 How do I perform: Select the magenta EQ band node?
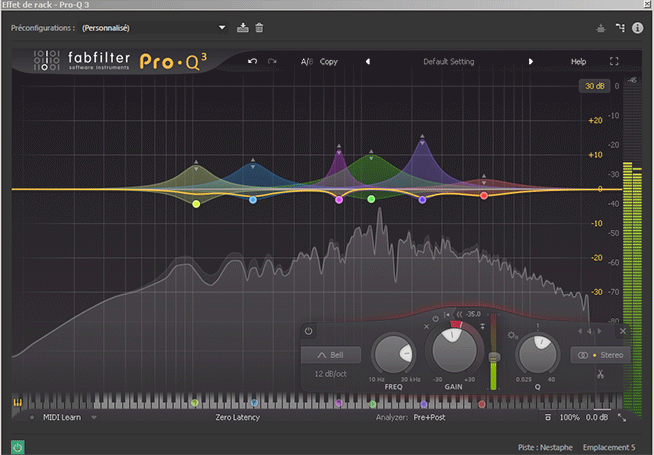[339, 200]
